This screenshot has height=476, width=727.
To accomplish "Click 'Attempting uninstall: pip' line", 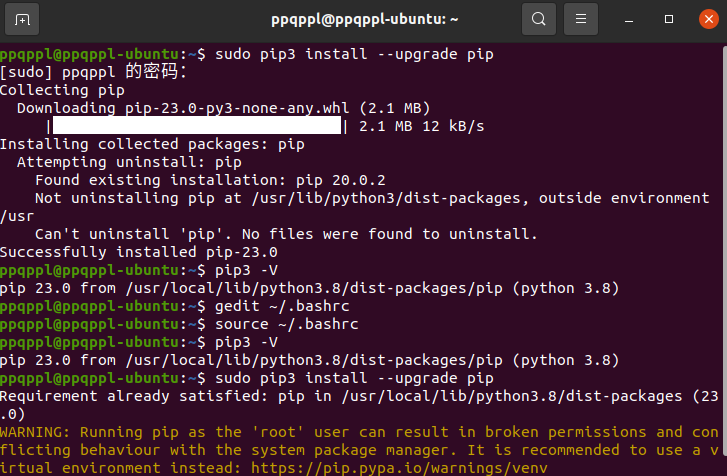I will coord(129,162).
